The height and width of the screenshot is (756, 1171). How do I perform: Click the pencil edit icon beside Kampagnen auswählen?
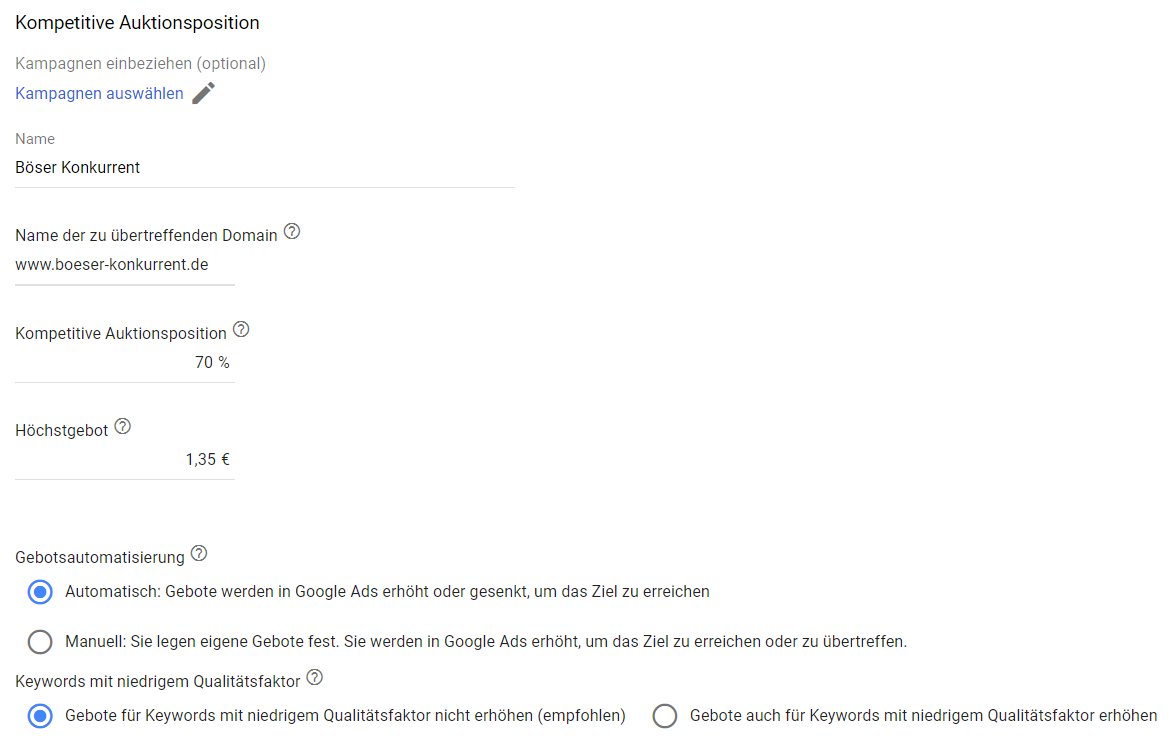point(202,92)
